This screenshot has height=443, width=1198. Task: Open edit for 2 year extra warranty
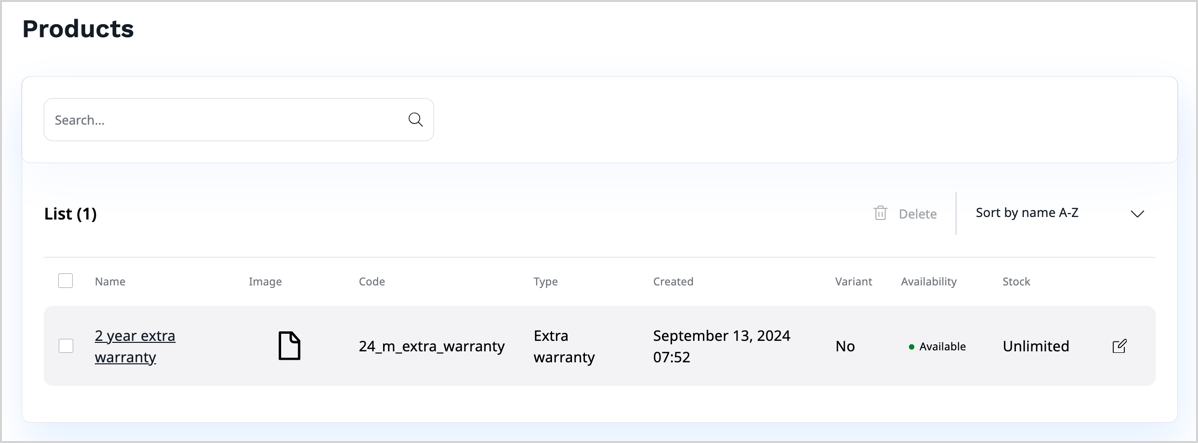[1119, 346]
